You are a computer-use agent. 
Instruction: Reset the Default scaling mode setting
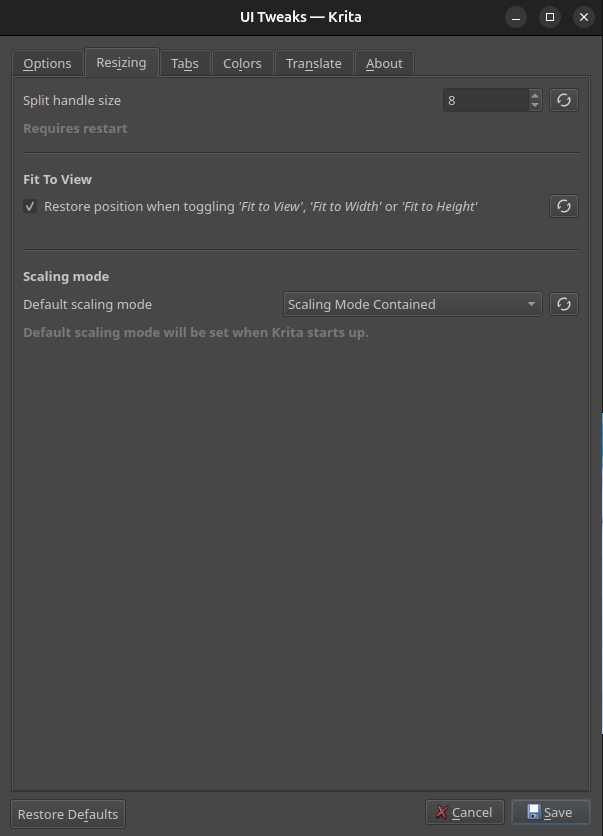click(564, 304)
